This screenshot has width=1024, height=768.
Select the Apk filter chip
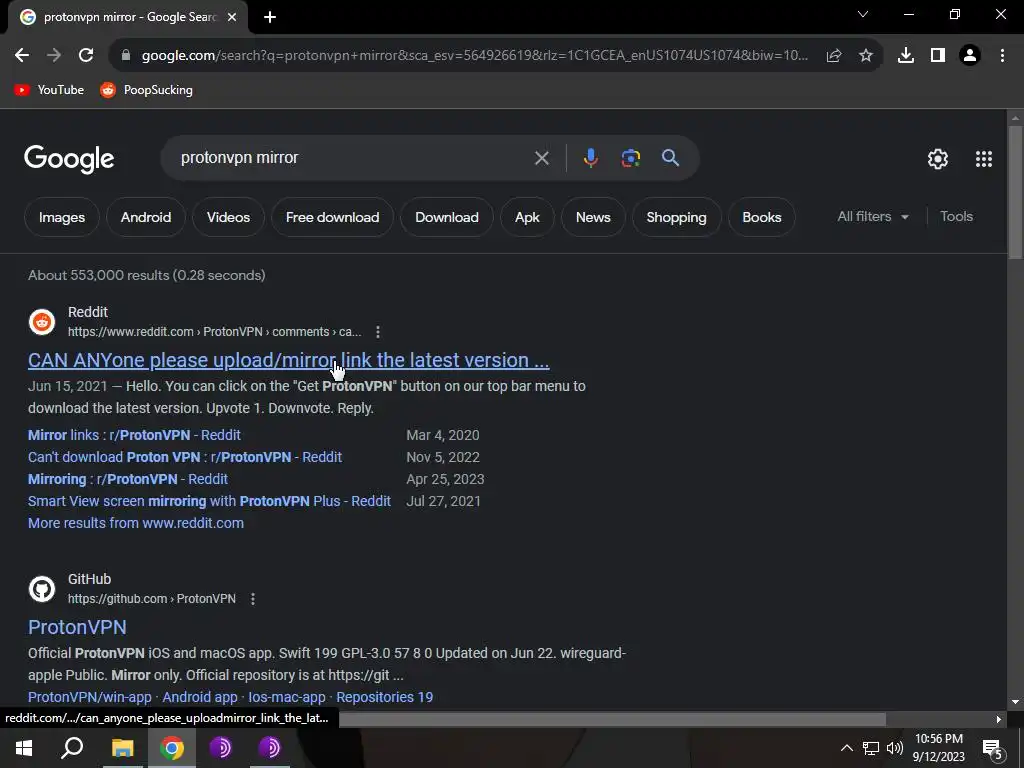point(527,217)
